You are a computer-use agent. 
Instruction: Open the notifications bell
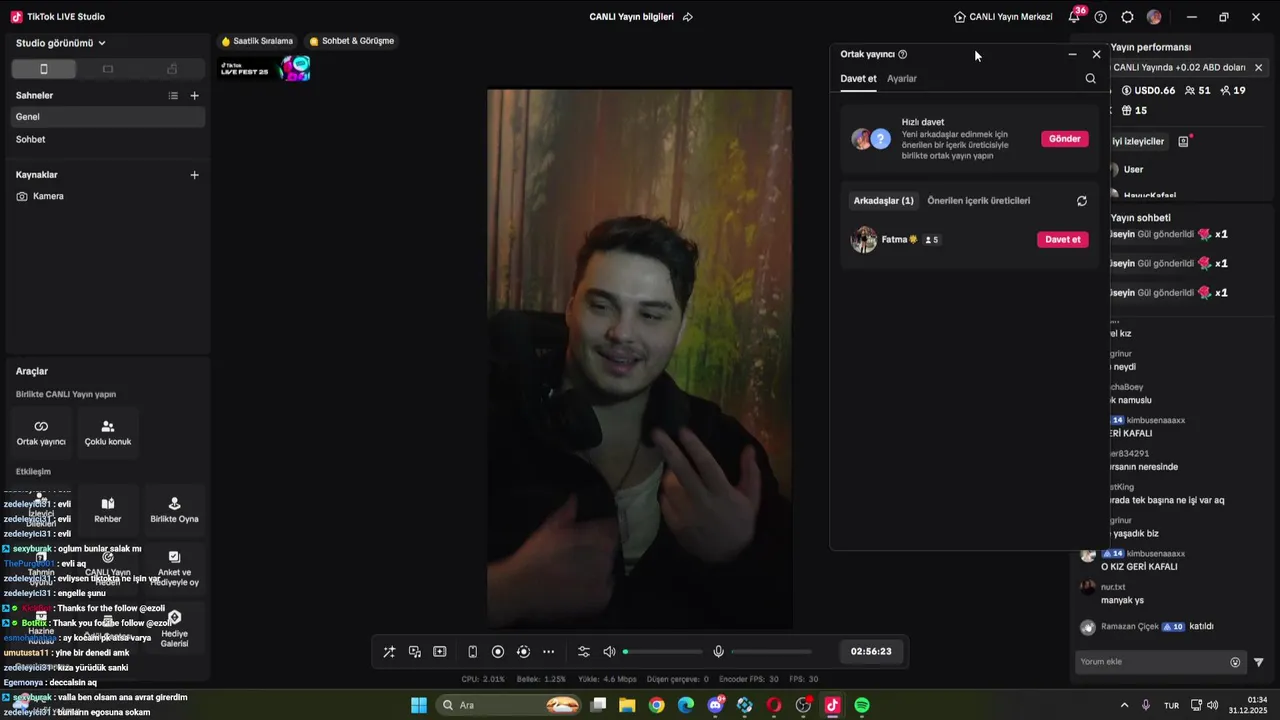[1074, 17]
